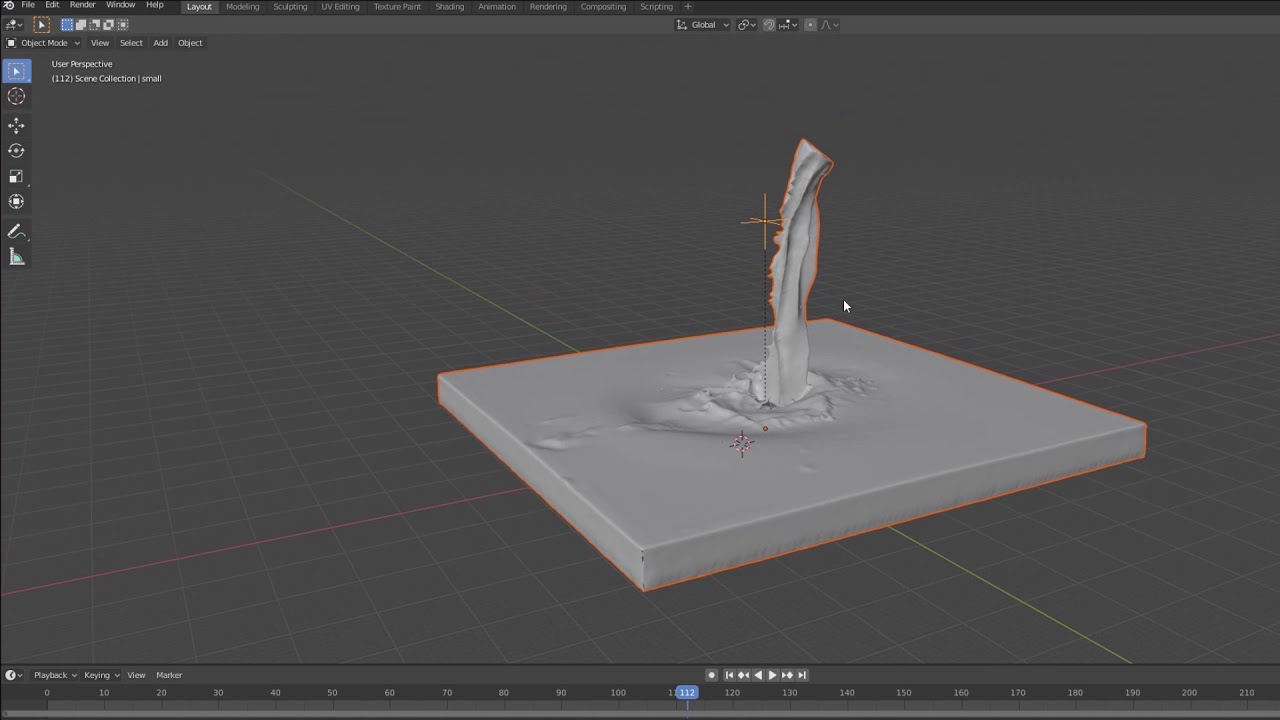
Task: Add a new workspace with plus button
Action: 687,7
